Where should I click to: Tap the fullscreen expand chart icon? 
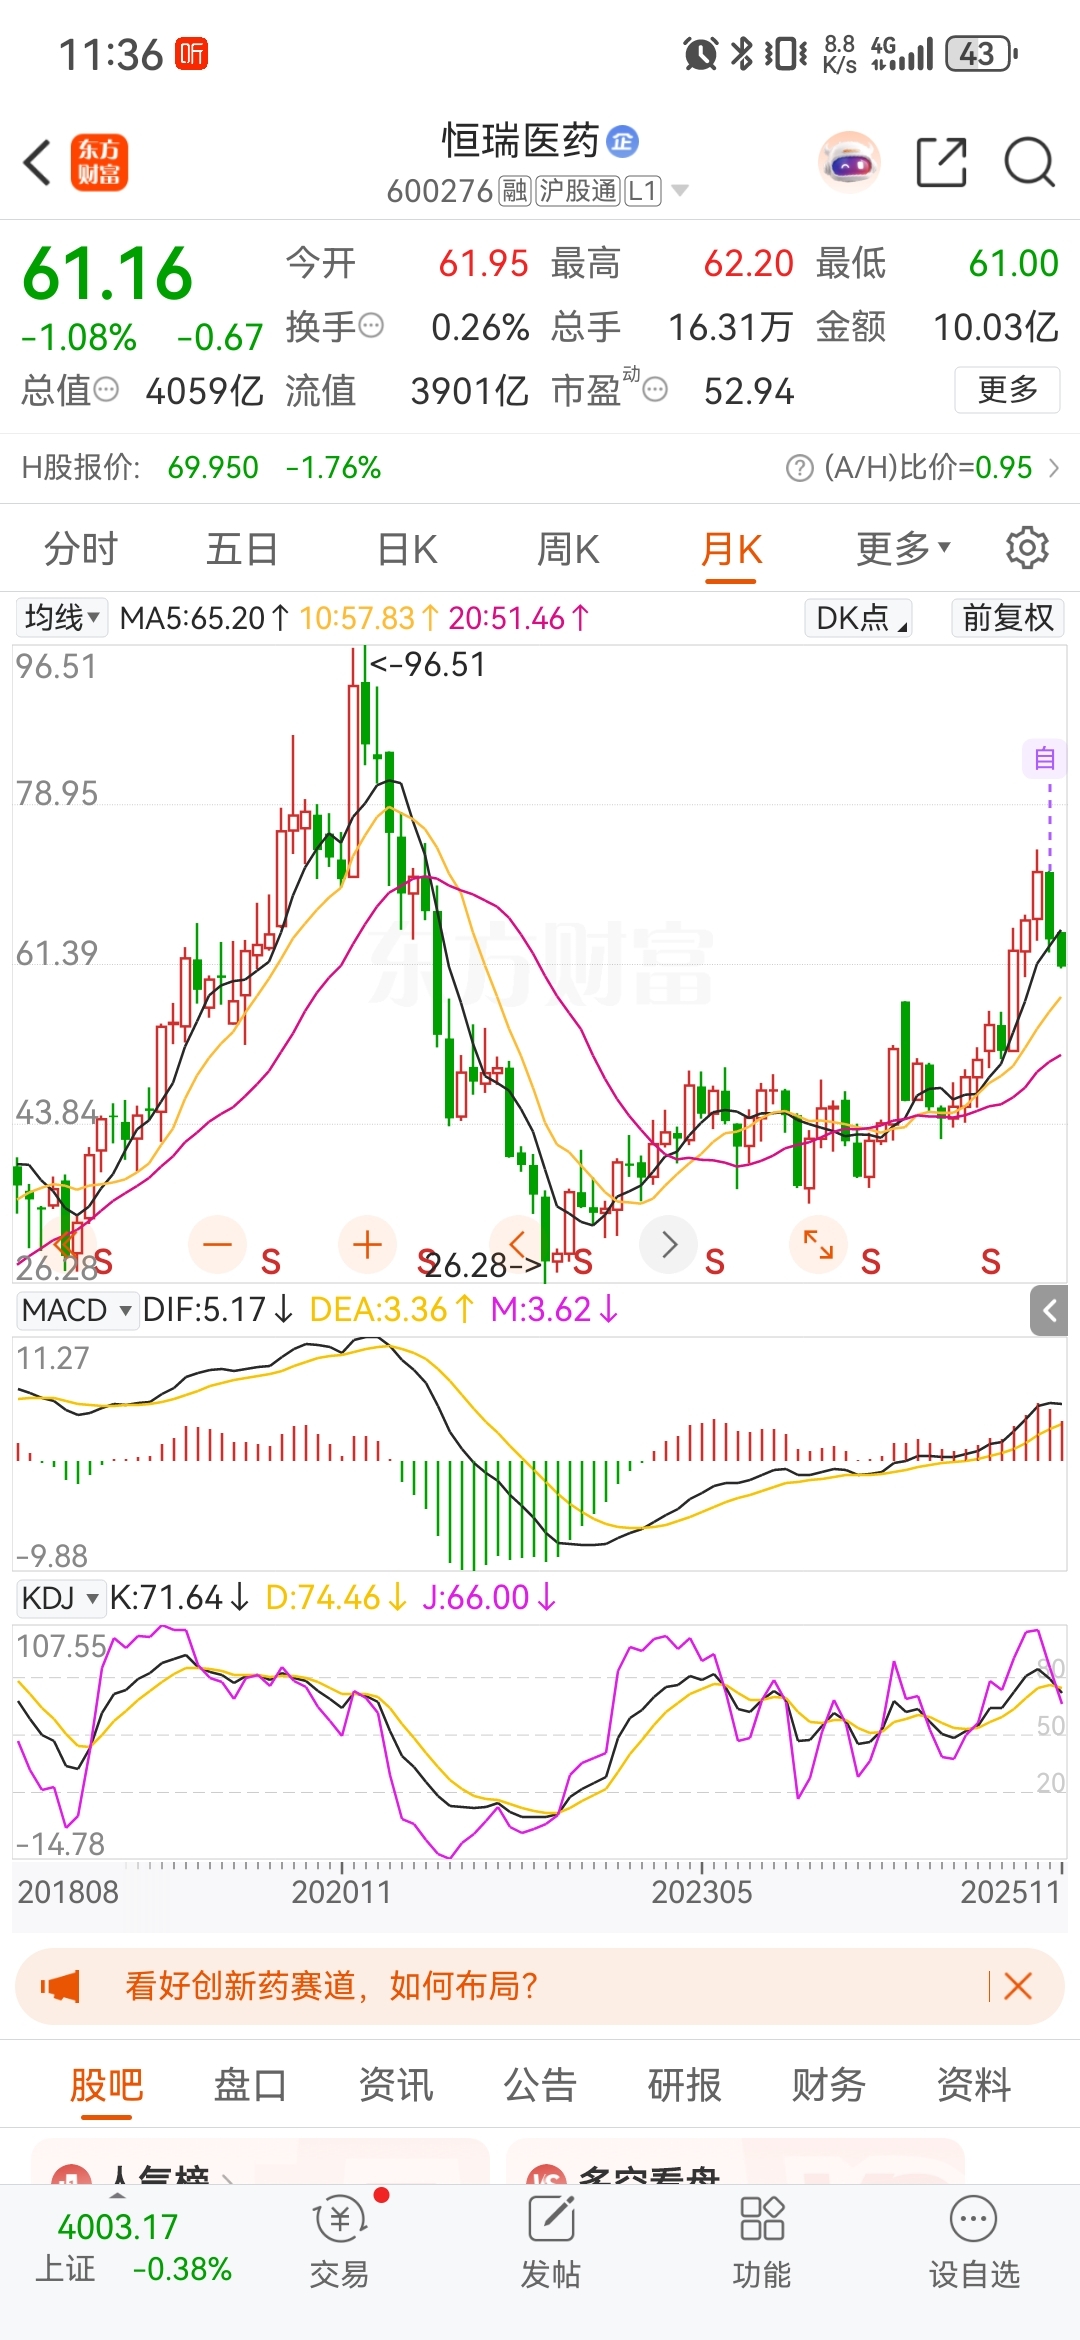(x=818, y=1245)
